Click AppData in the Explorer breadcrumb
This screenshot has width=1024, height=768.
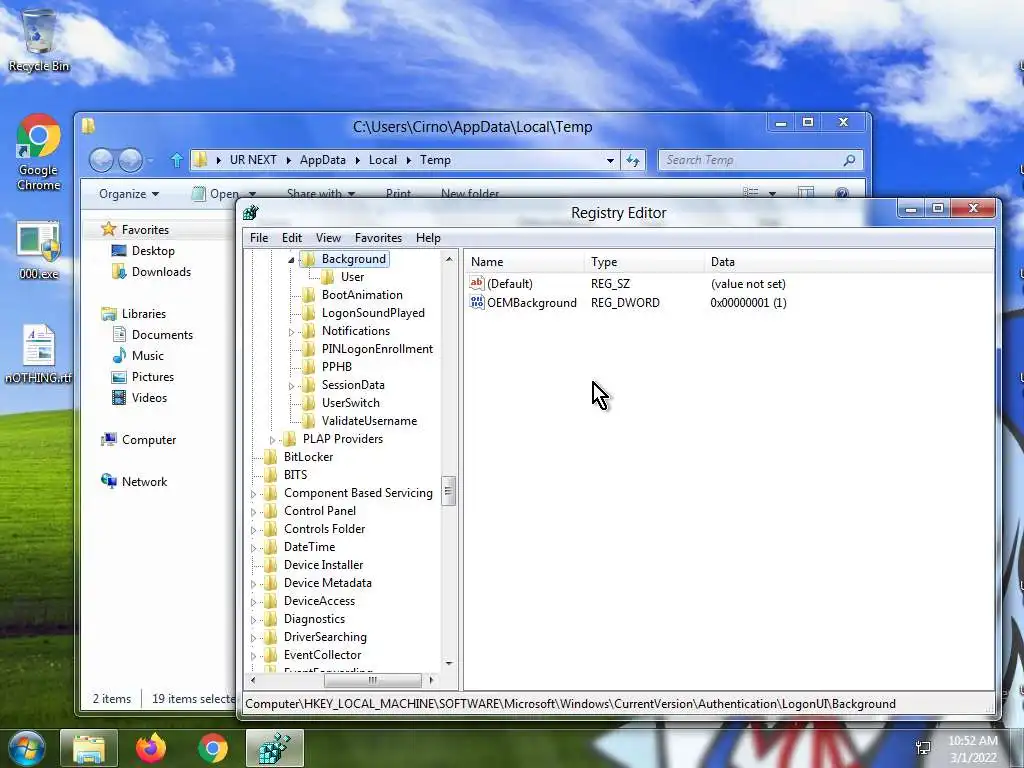point(323,160)
